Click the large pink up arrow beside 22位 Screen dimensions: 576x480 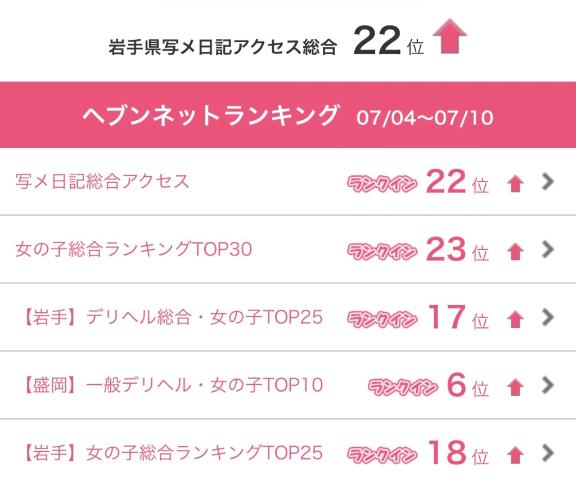click(450, 36)
